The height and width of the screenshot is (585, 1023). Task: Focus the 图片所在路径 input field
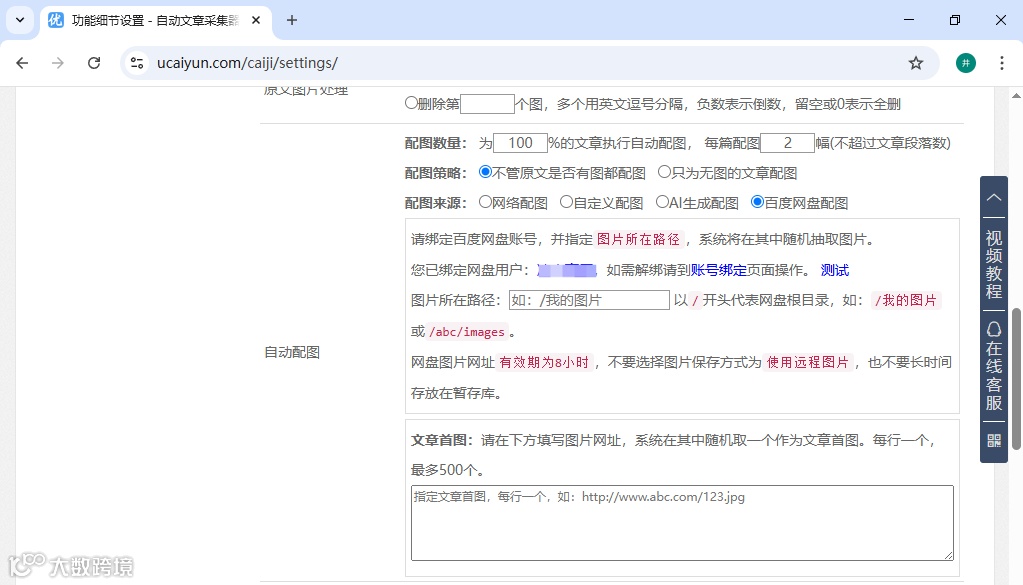pos(589,300)
